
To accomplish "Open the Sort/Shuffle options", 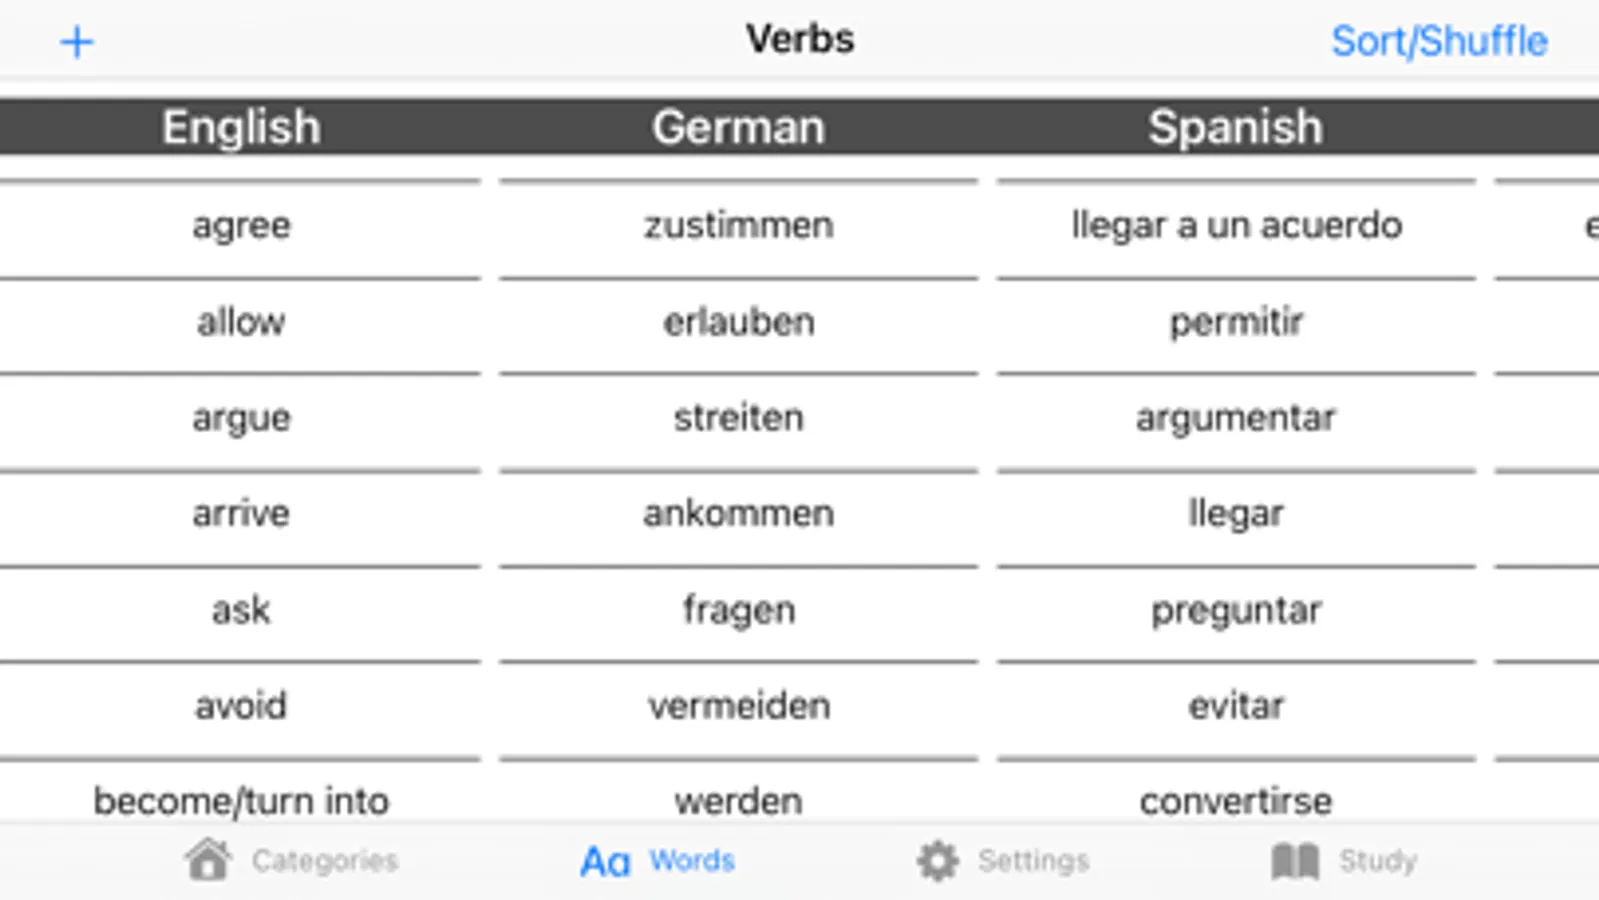I will click(x=1438, y=42).
